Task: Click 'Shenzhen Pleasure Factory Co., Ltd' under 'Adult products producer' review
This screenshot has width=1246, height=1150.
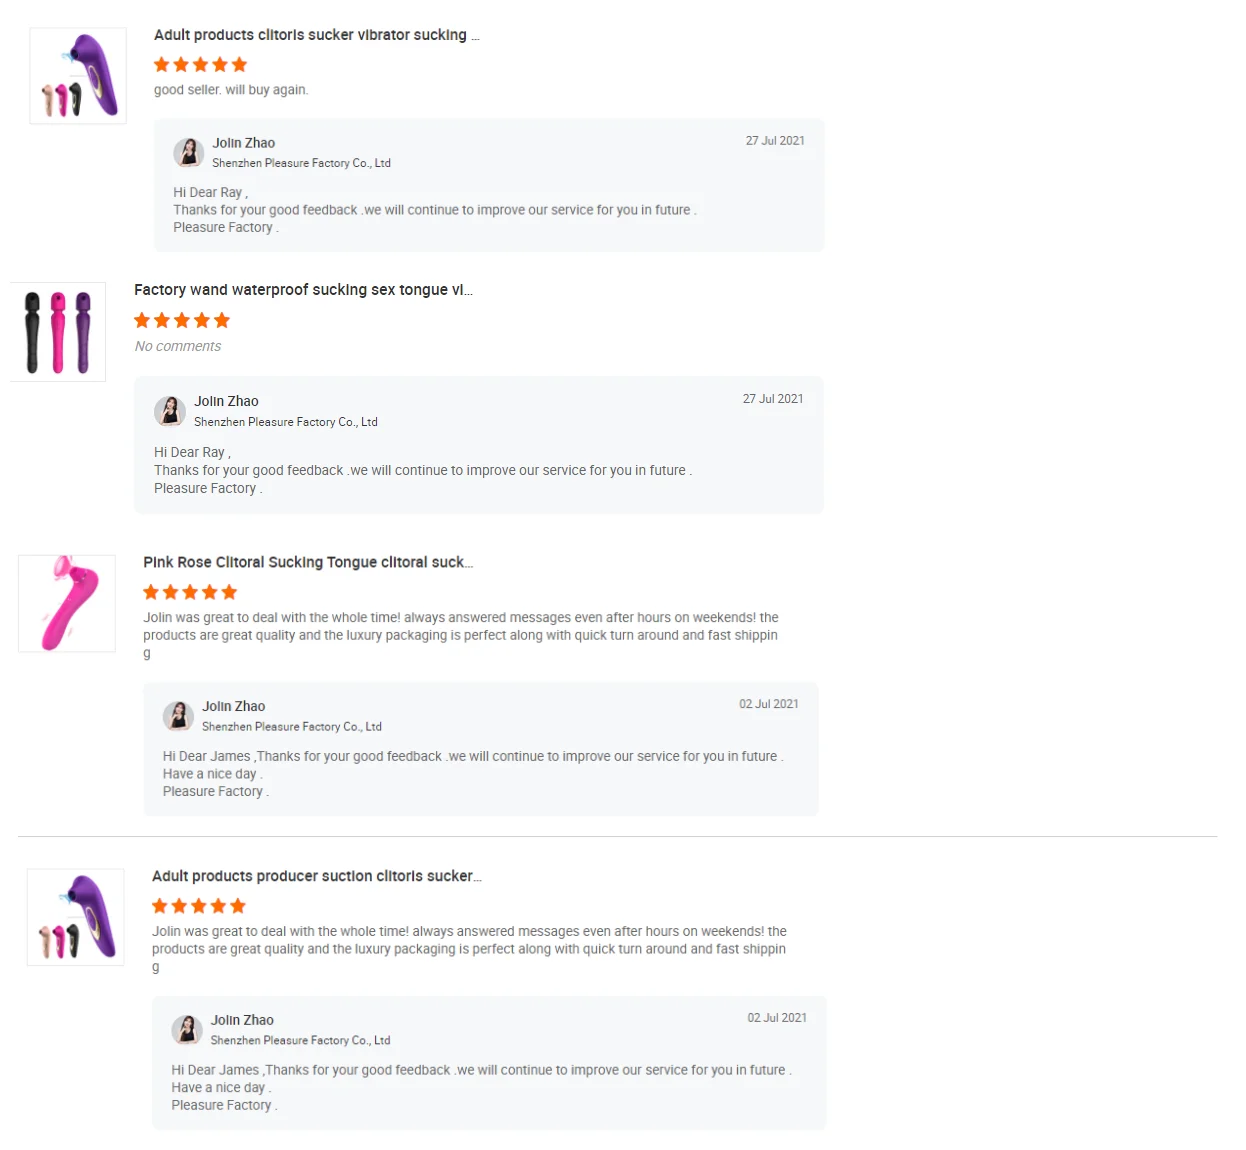Action: [x=300, y=1041]
